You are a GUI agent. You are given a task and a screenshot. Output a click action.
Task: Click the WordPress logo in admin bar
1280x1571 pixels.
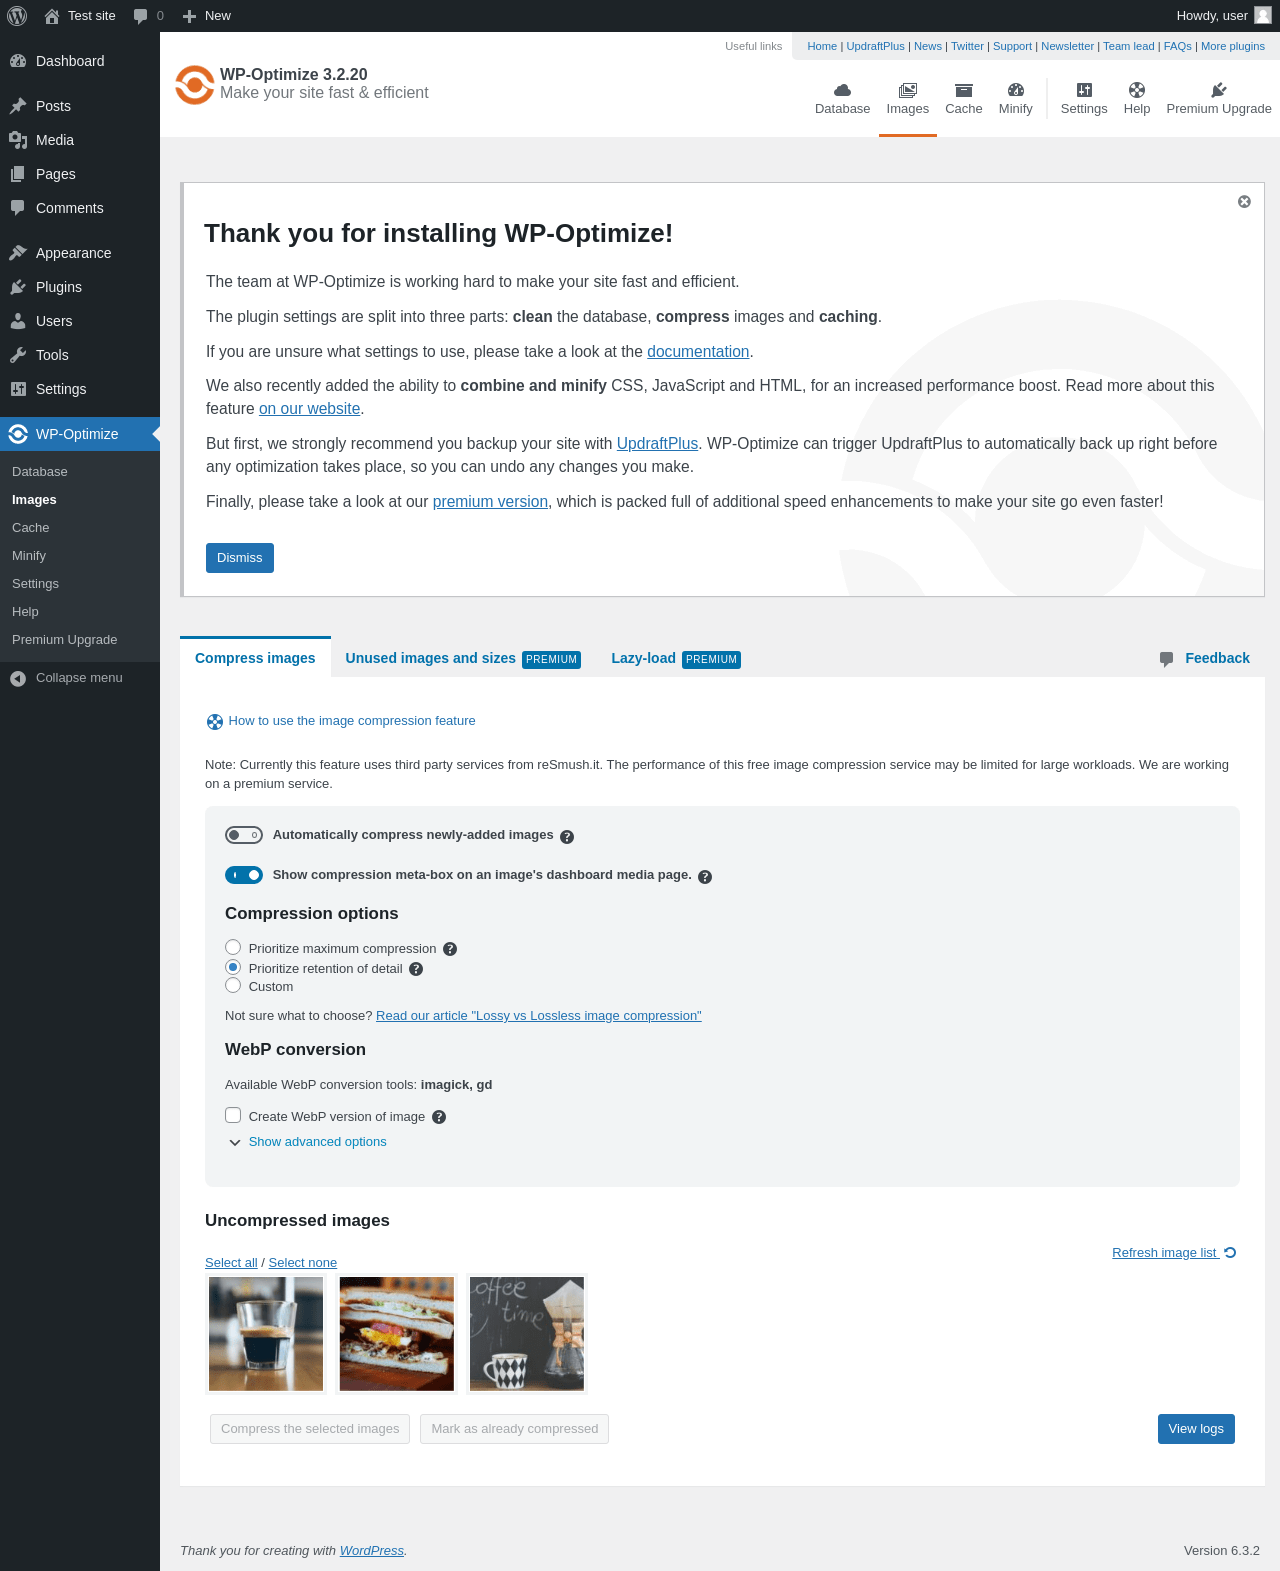click(x=17, y=16)
